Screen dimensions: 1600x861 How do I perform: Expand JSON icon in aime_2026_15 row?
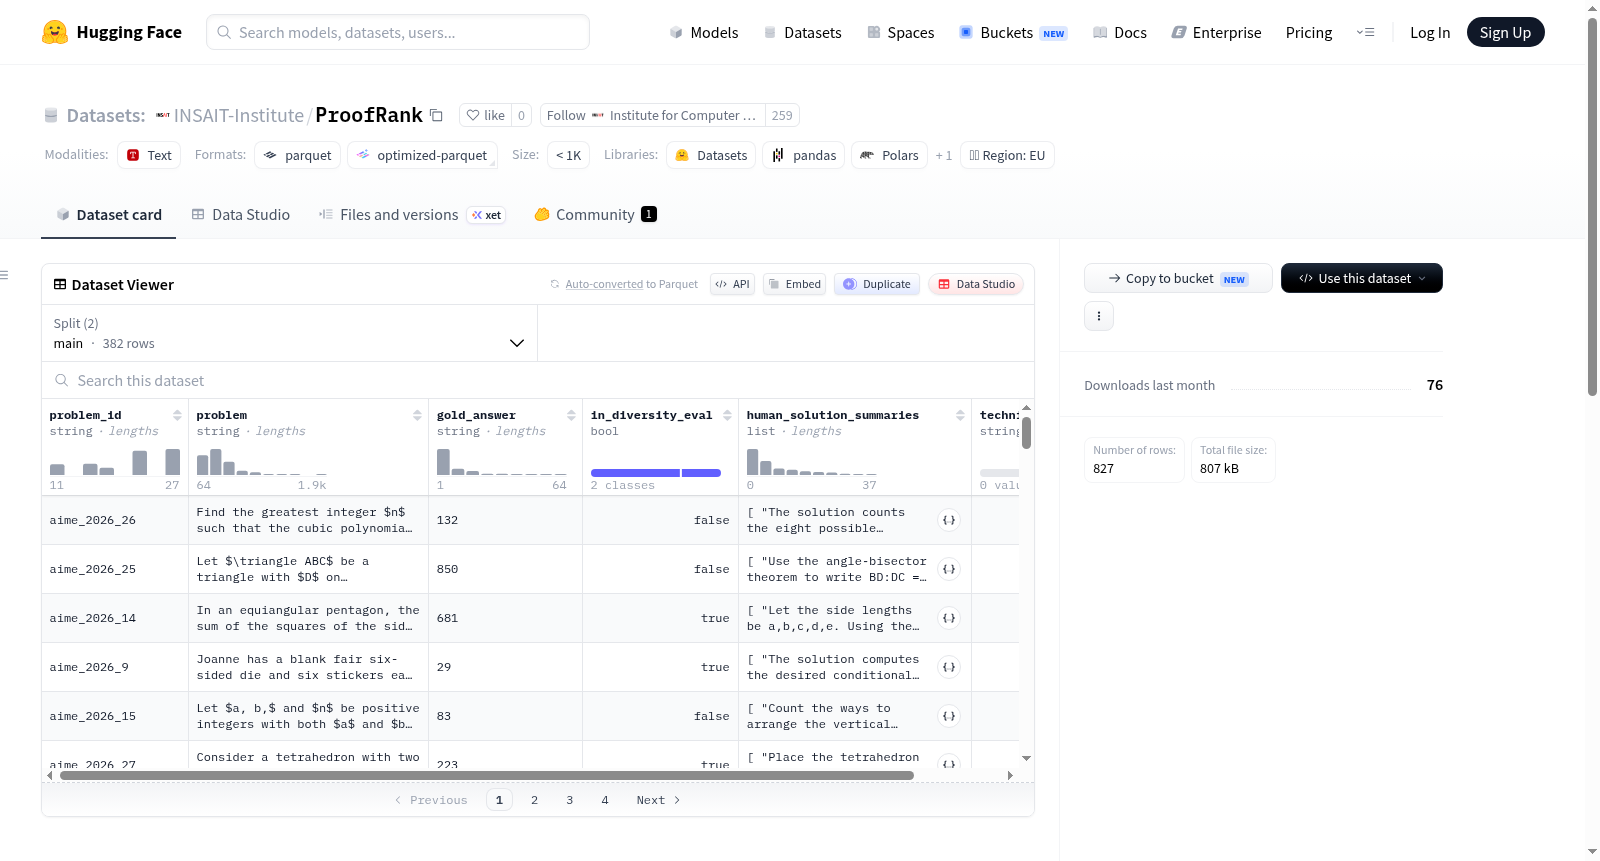pos(949,716)
